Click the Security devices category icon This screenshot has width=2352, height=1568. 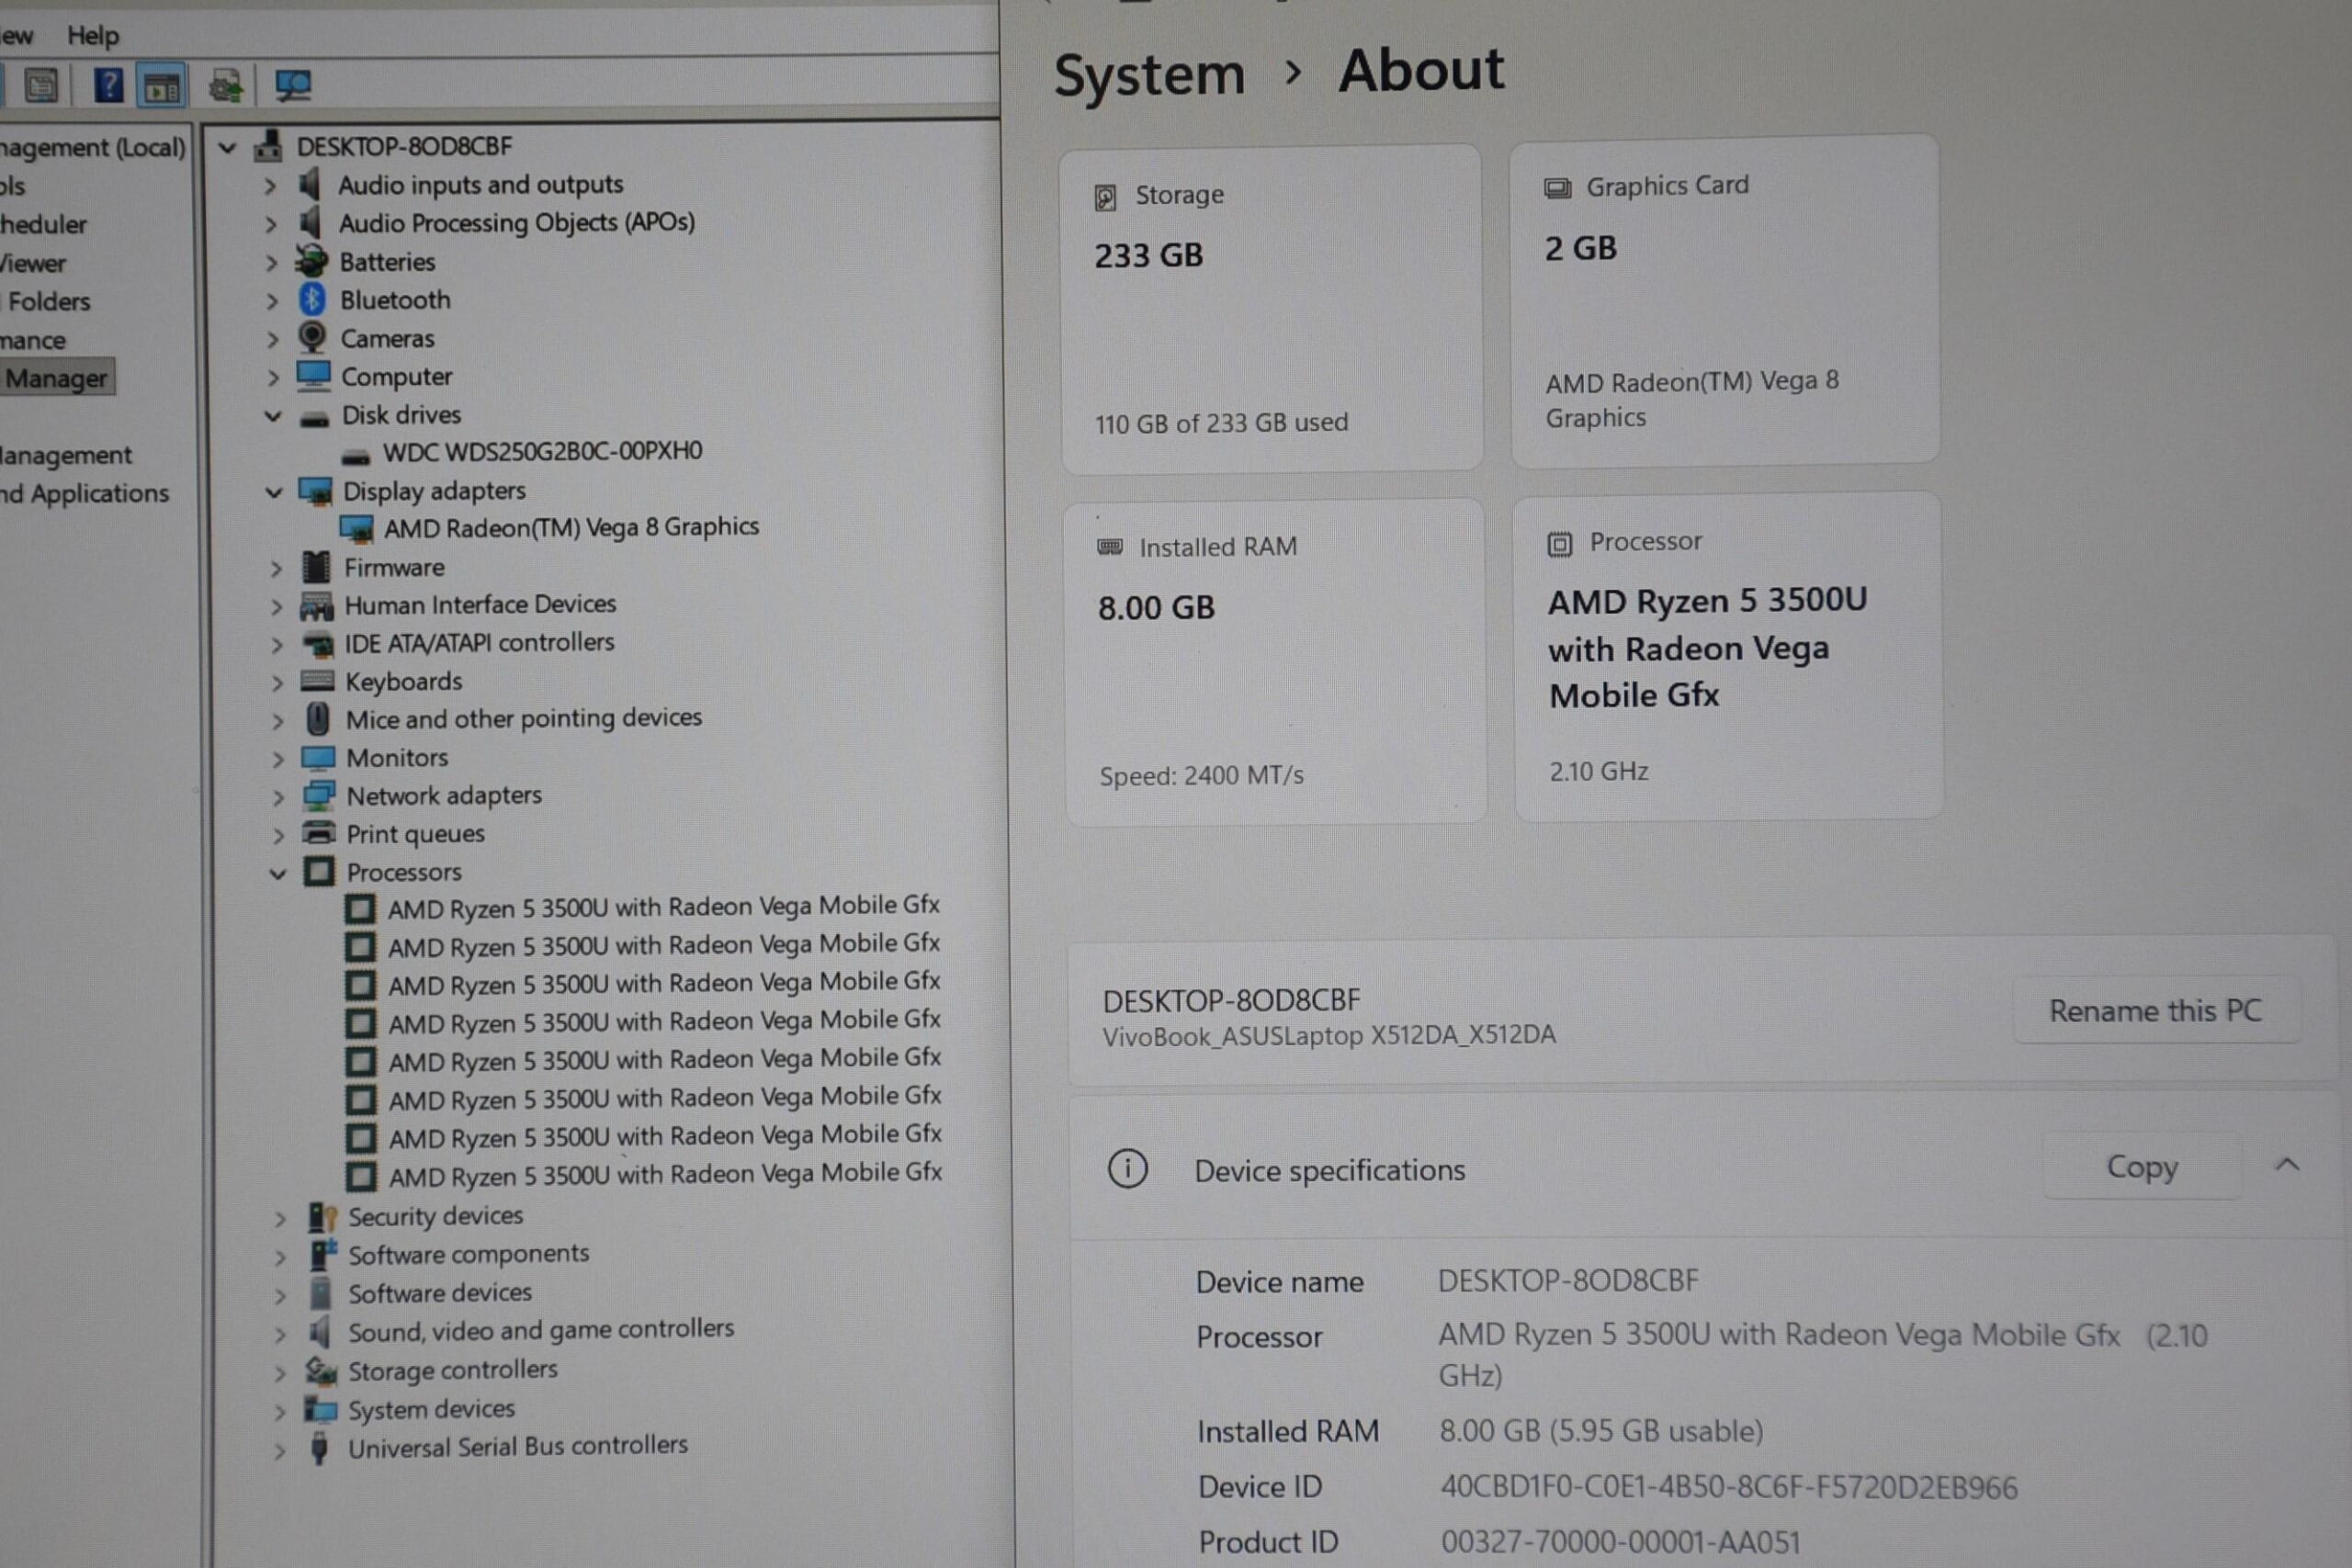click(322, 1216)
